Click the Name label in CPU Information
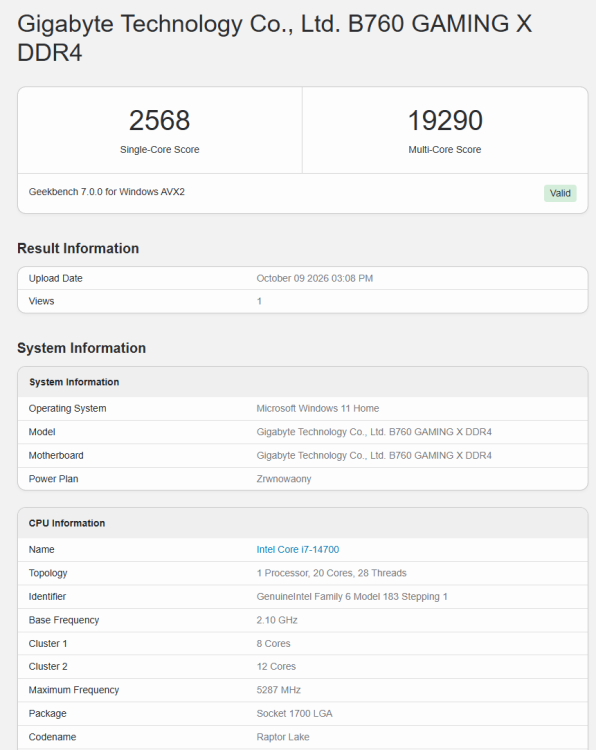Viewport: 596px width, 750px height. pyautogui.click(x=42, y=550)
